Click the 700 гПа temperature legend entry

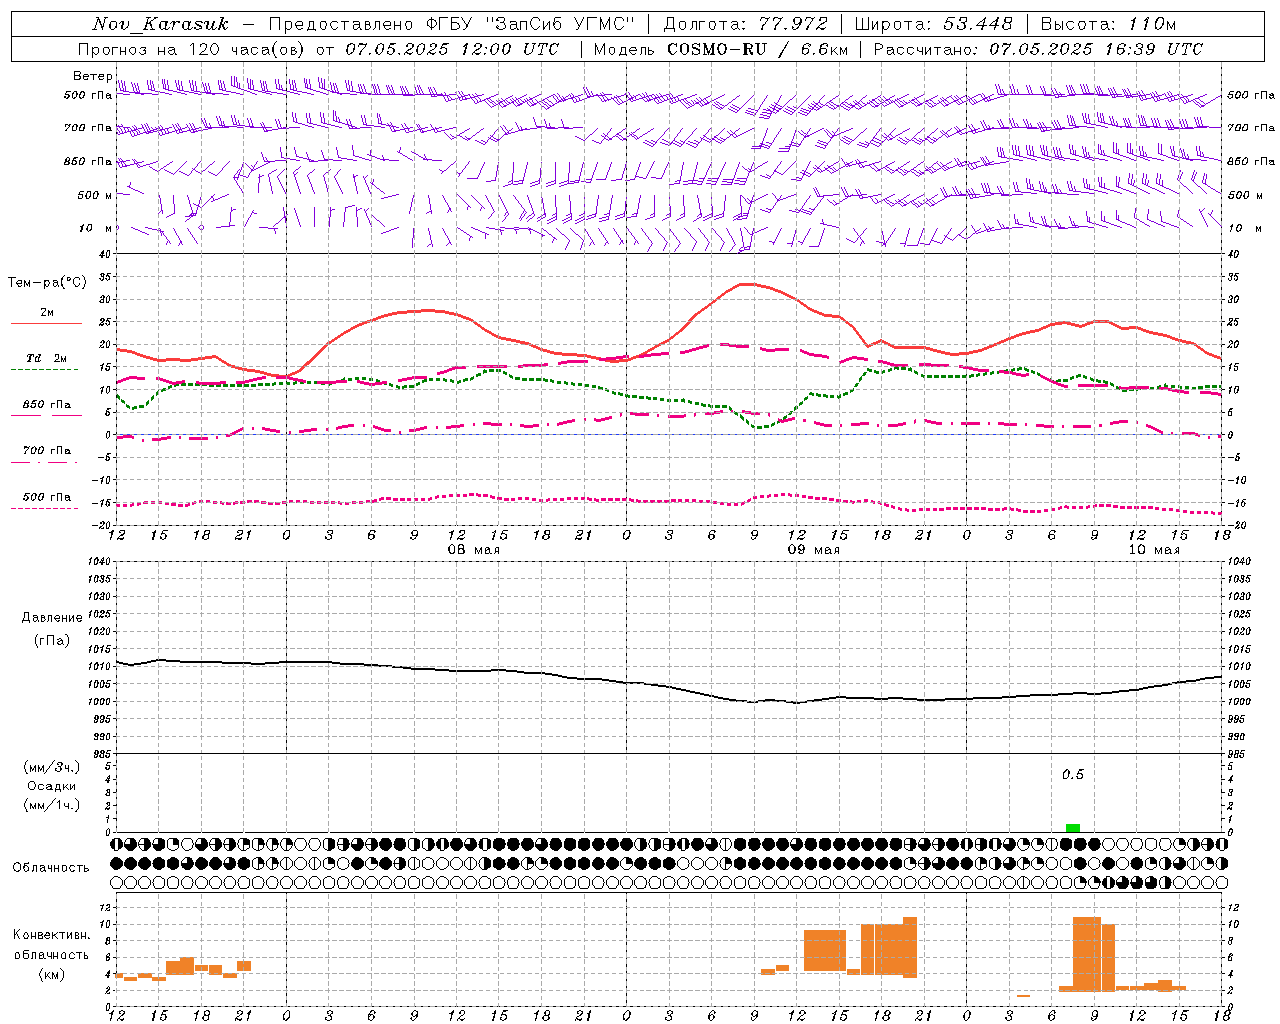[47, 451]
